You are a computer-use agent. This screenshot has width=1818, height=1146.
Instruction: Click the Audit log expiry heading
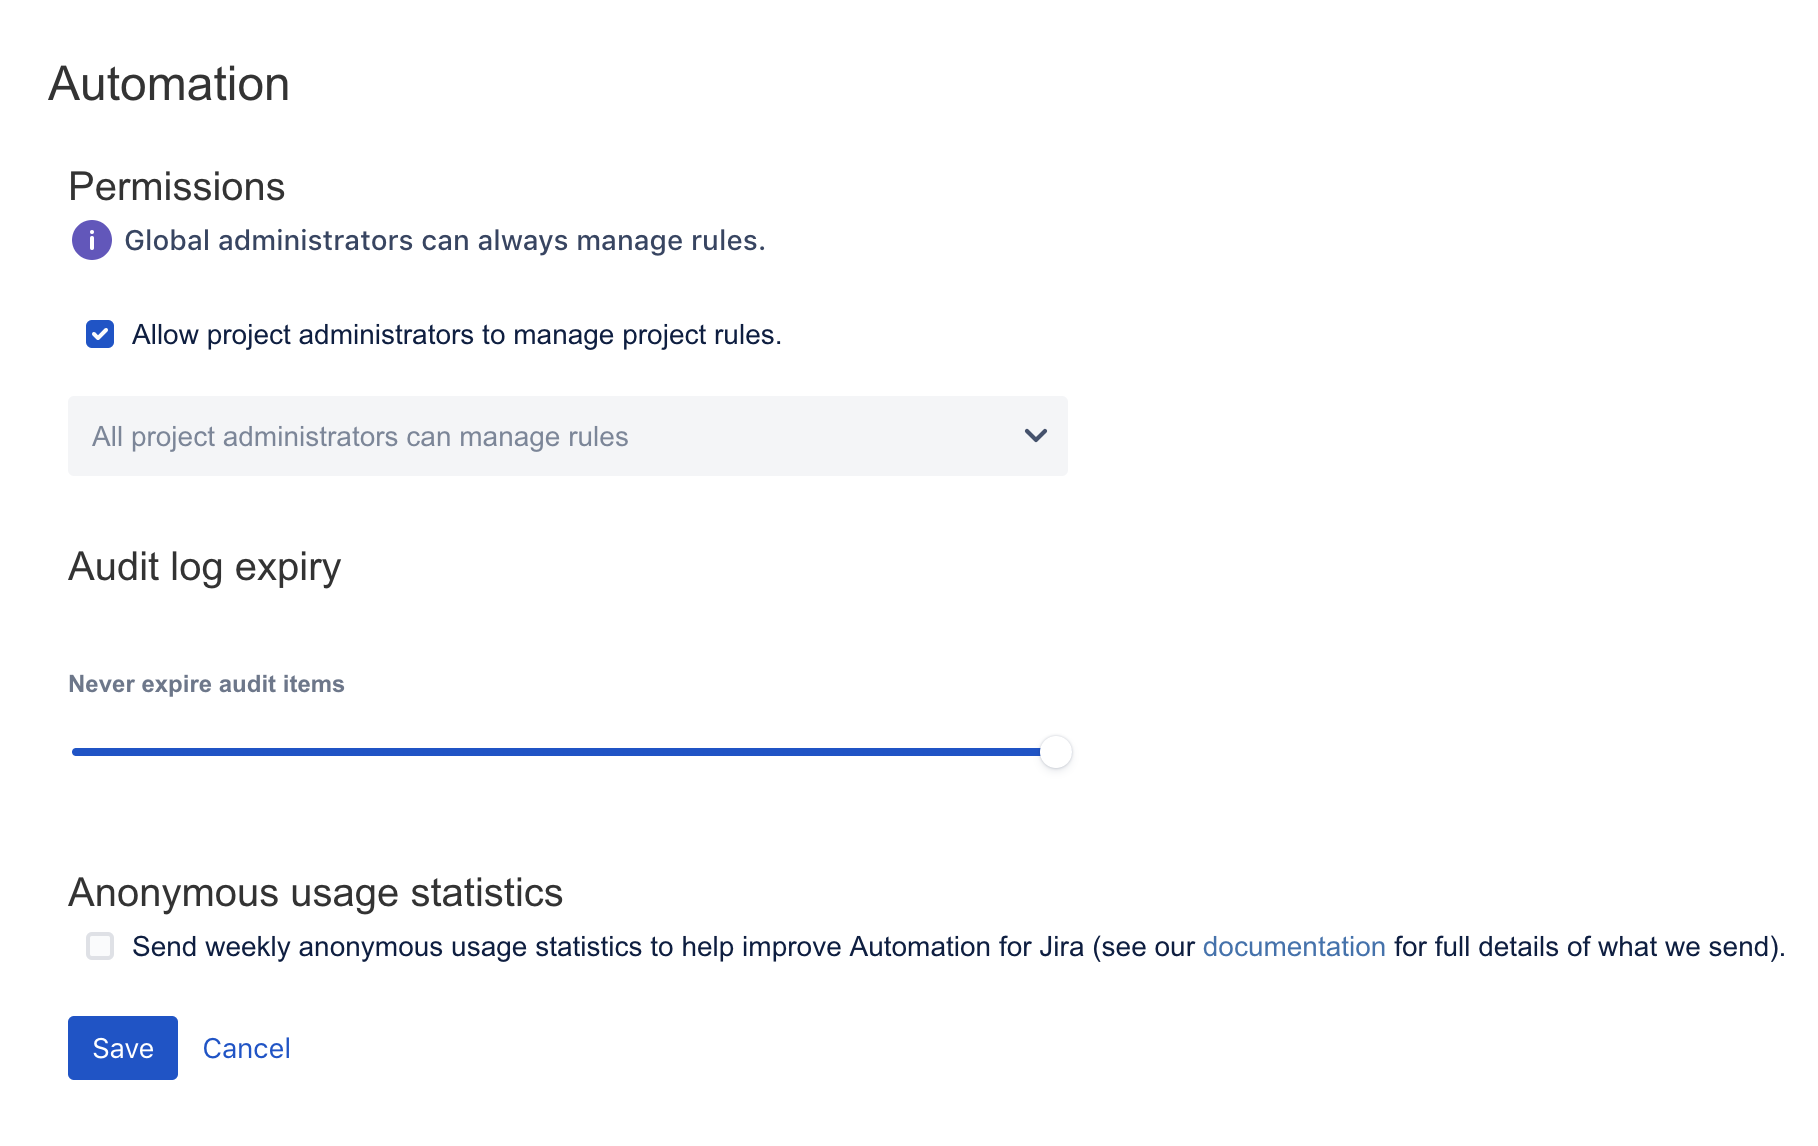pos(204,567)
